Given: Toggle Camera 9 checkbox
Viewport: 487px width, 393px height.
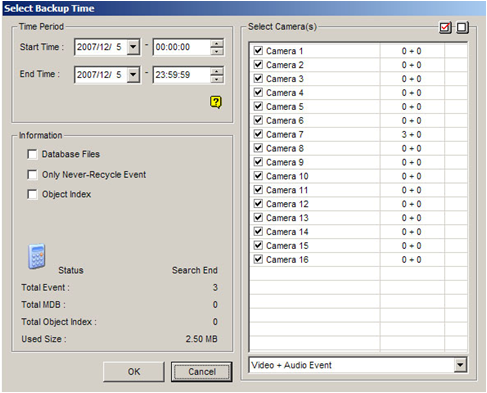Looking at the screenshot, I should pos(258,162).
